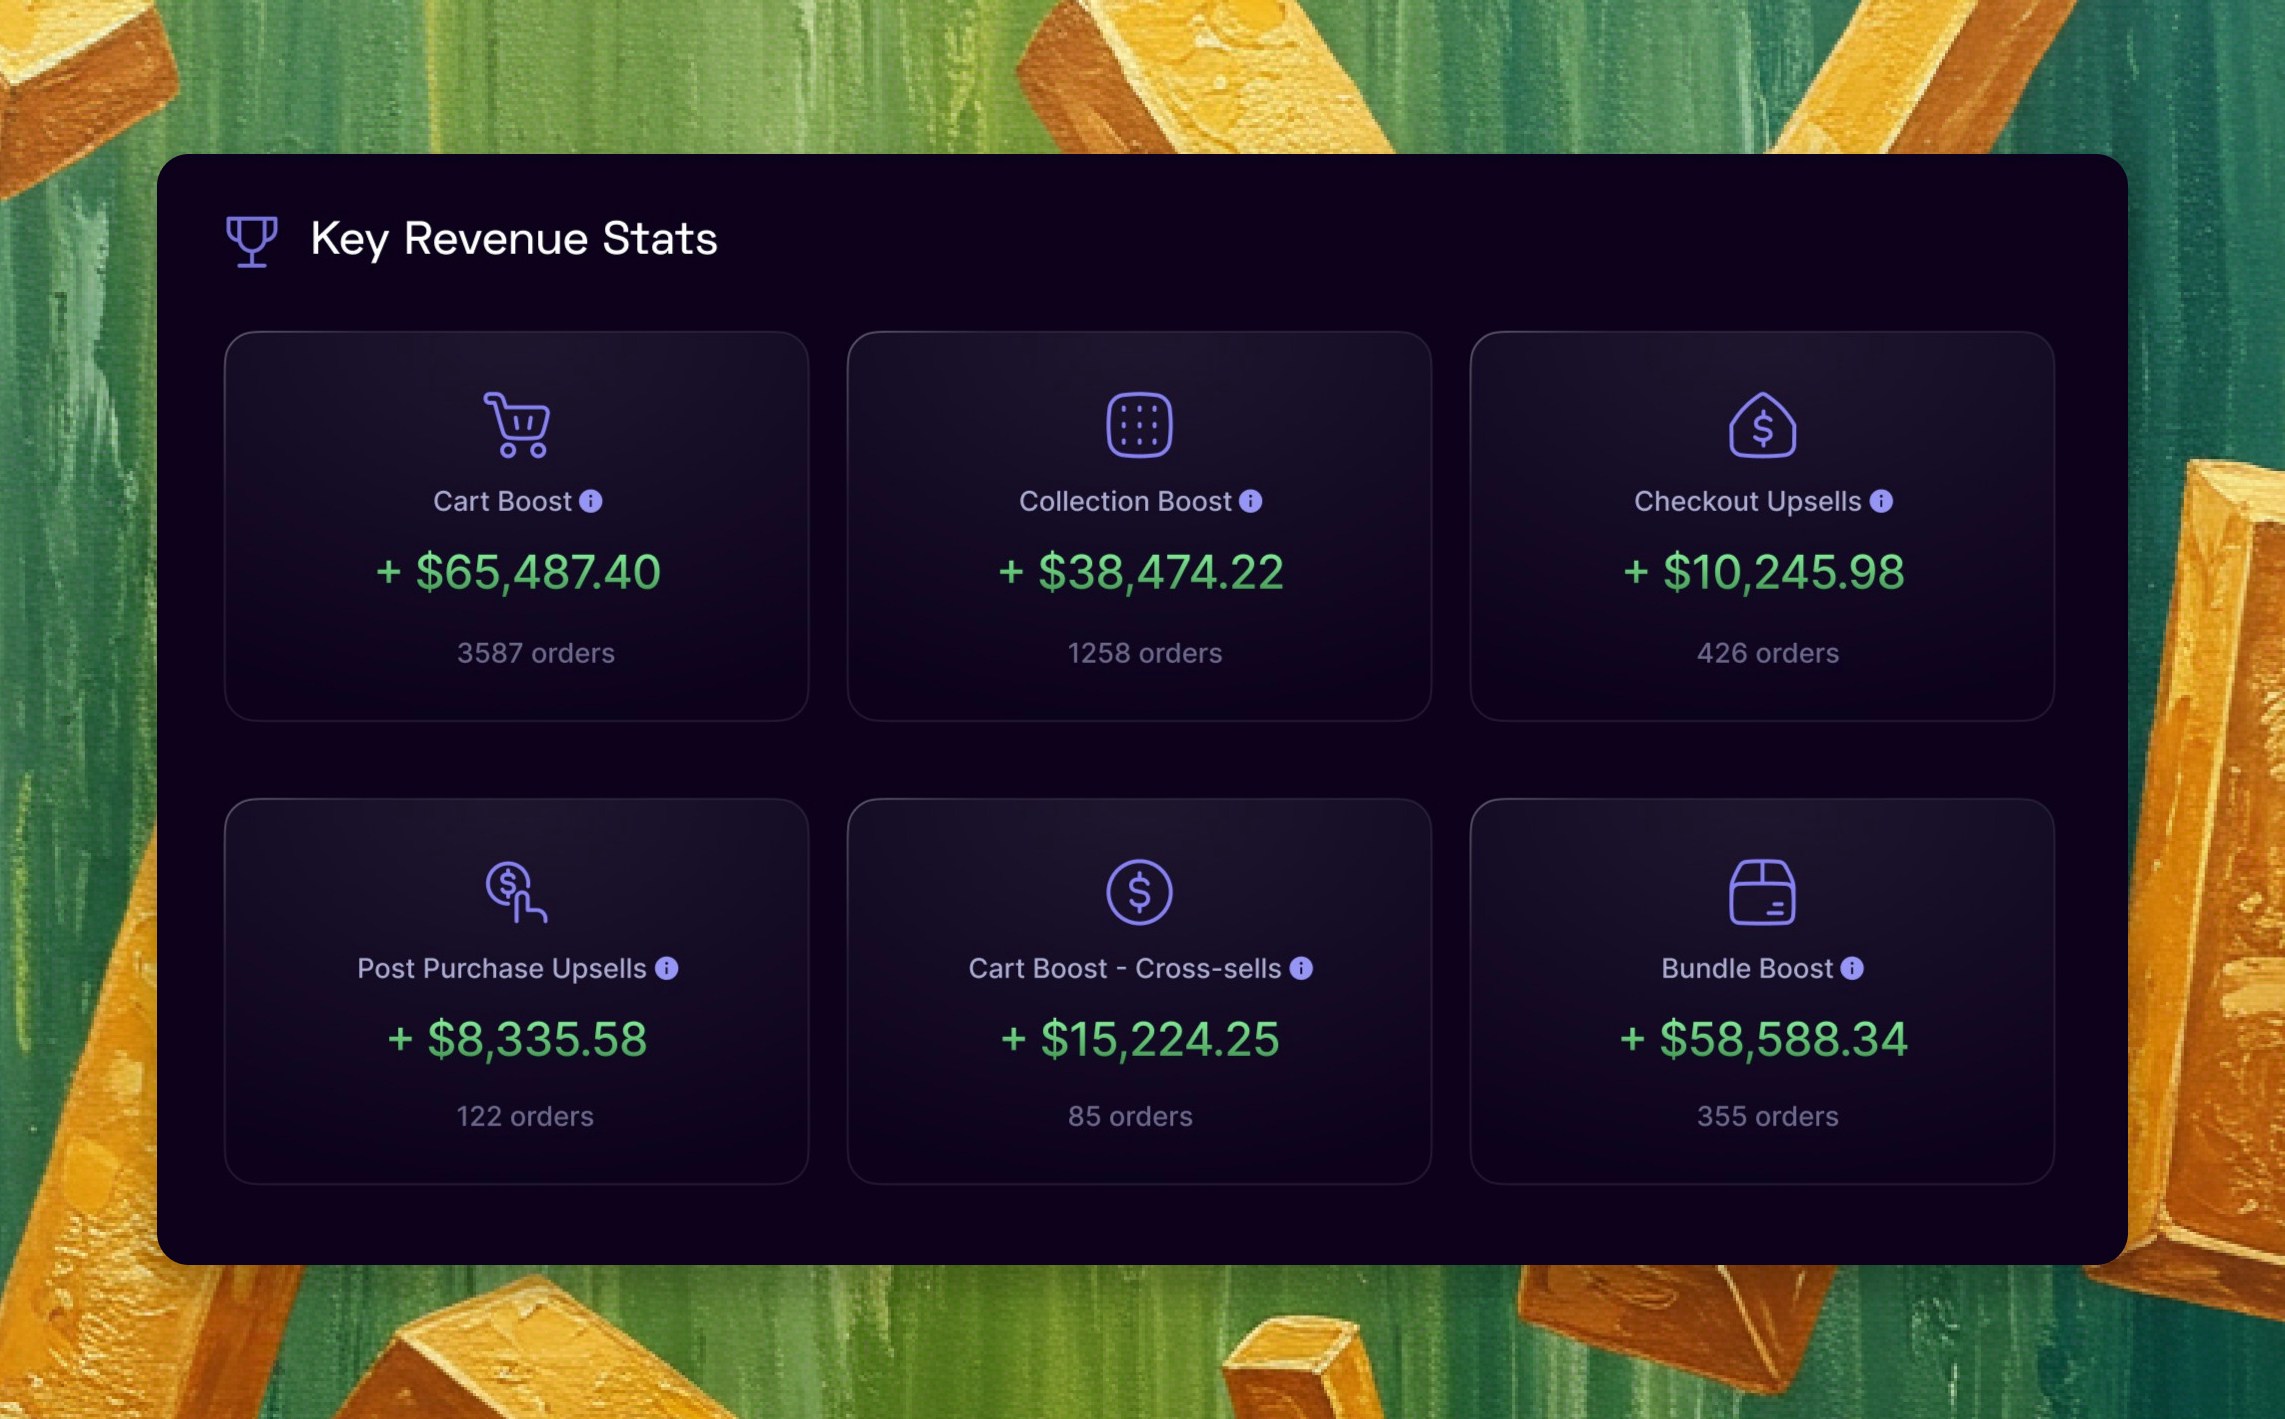
Task: Open the info tooltip next to Cart Boost
Action: pyautogui.click(x=591, y=501)
